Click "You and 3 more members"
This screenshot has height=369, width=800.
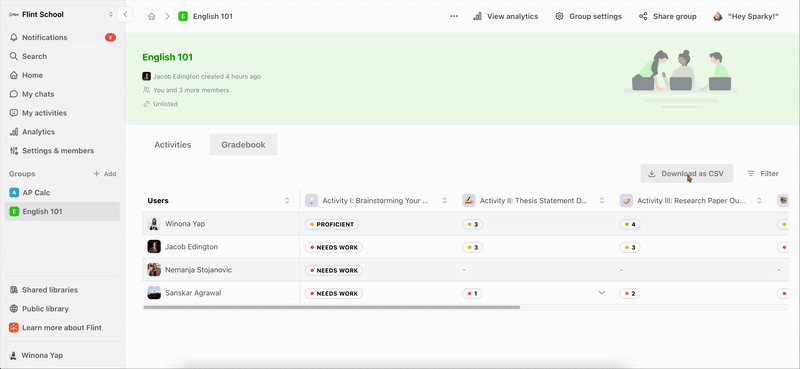click(x=191, y=90)
